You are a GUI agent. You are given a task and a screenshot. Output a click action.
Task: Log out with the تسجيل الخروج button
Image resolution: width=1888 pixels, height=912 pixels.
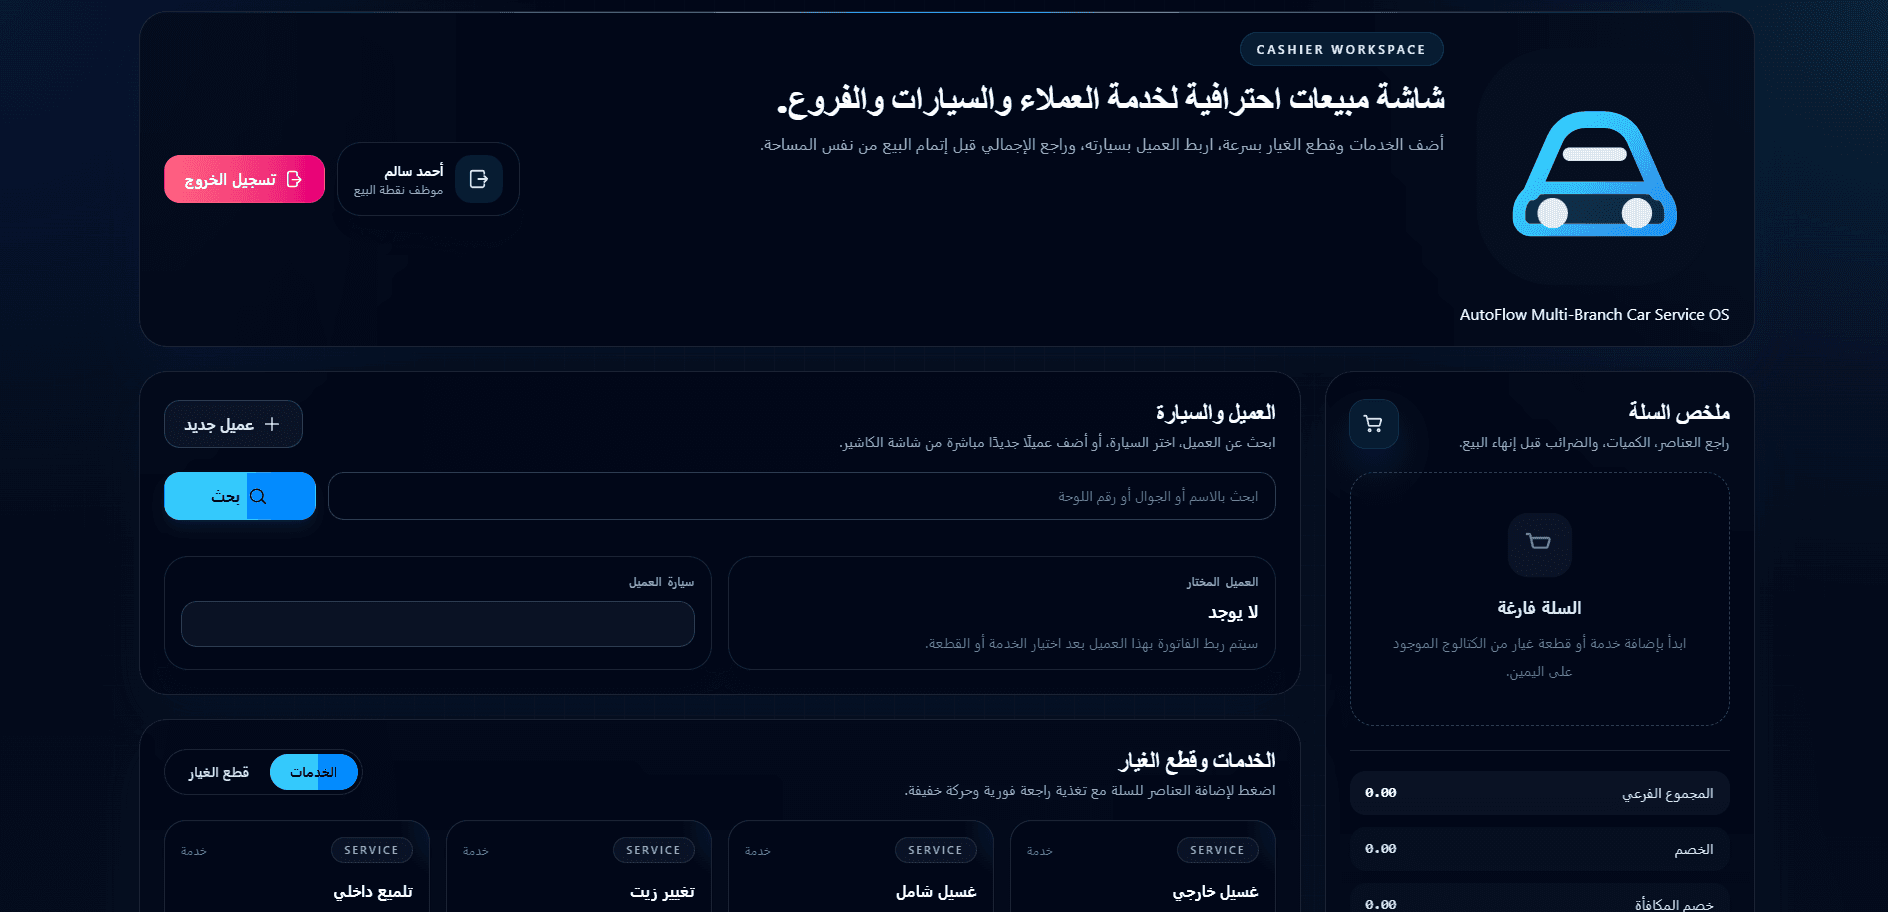[x=244, y=179]
